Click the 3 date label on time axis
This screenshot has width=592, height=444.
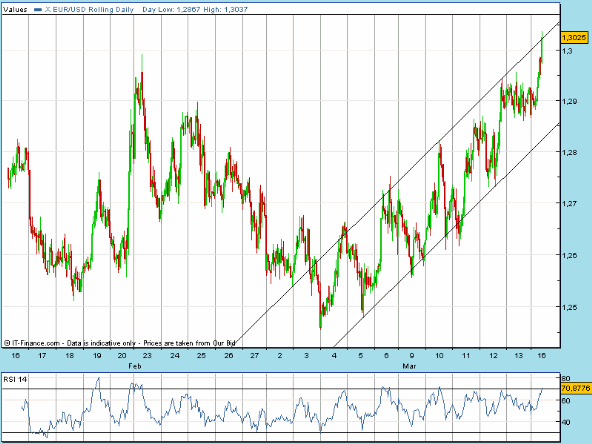click(x=307, y=355)
